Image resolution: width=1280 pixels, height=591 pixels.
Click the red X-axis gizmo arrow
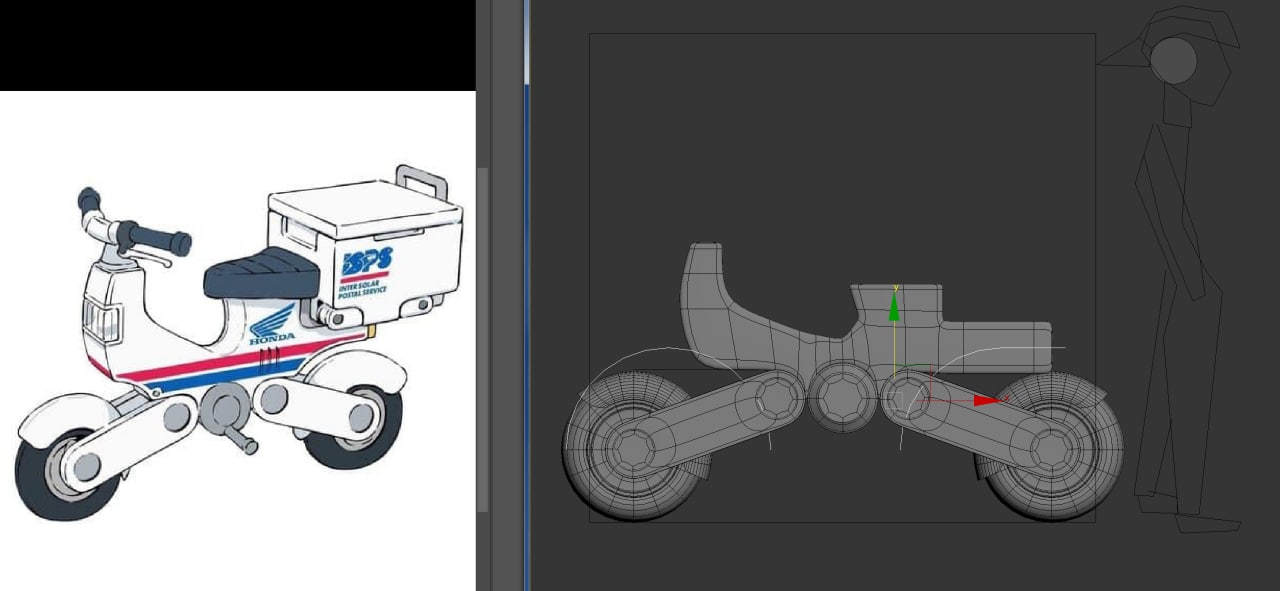tap(987, 400)
